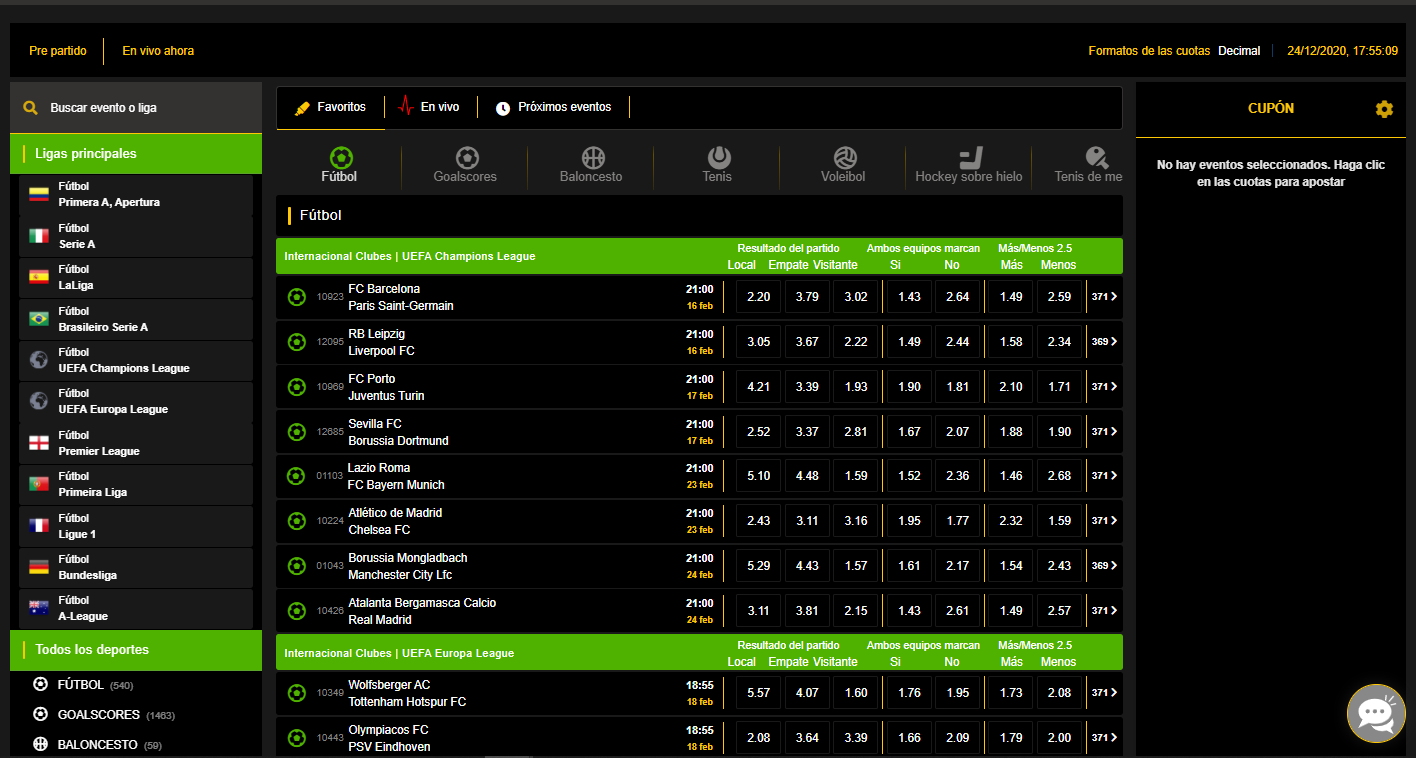Screen dimensions: 1416x758
Task: Click the Buscar evento o liga field
Action: coord(136,108)
